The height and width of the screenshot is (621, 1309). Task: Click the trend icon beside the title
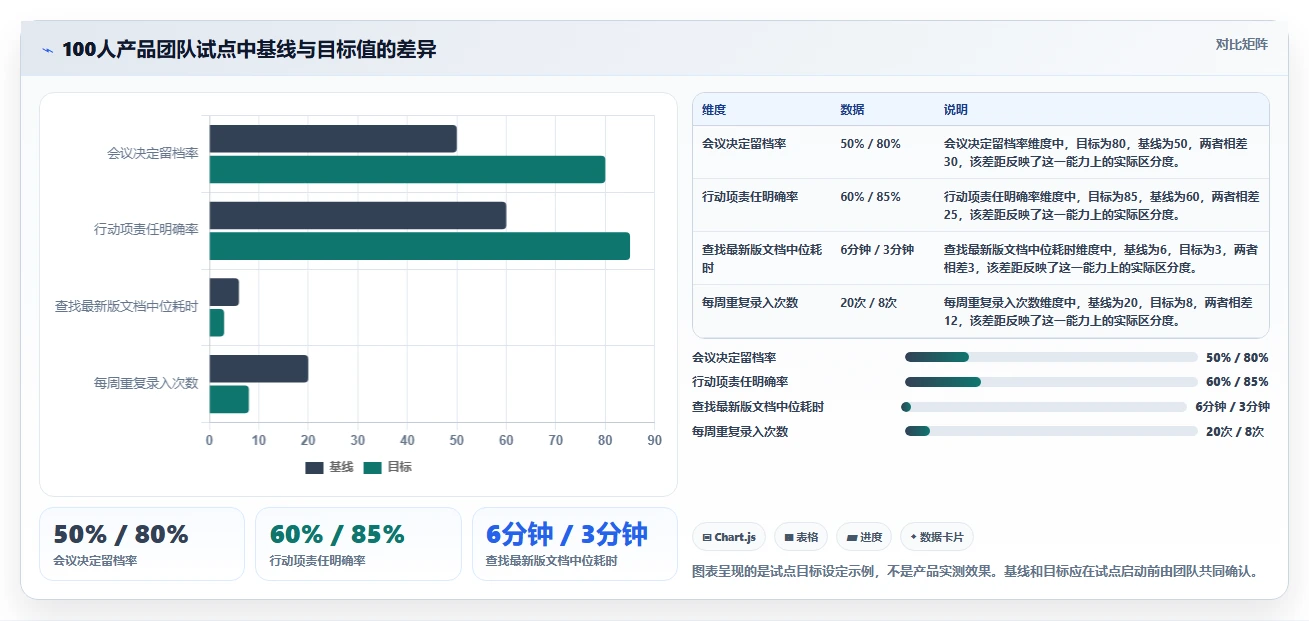(x=47, y=50)
